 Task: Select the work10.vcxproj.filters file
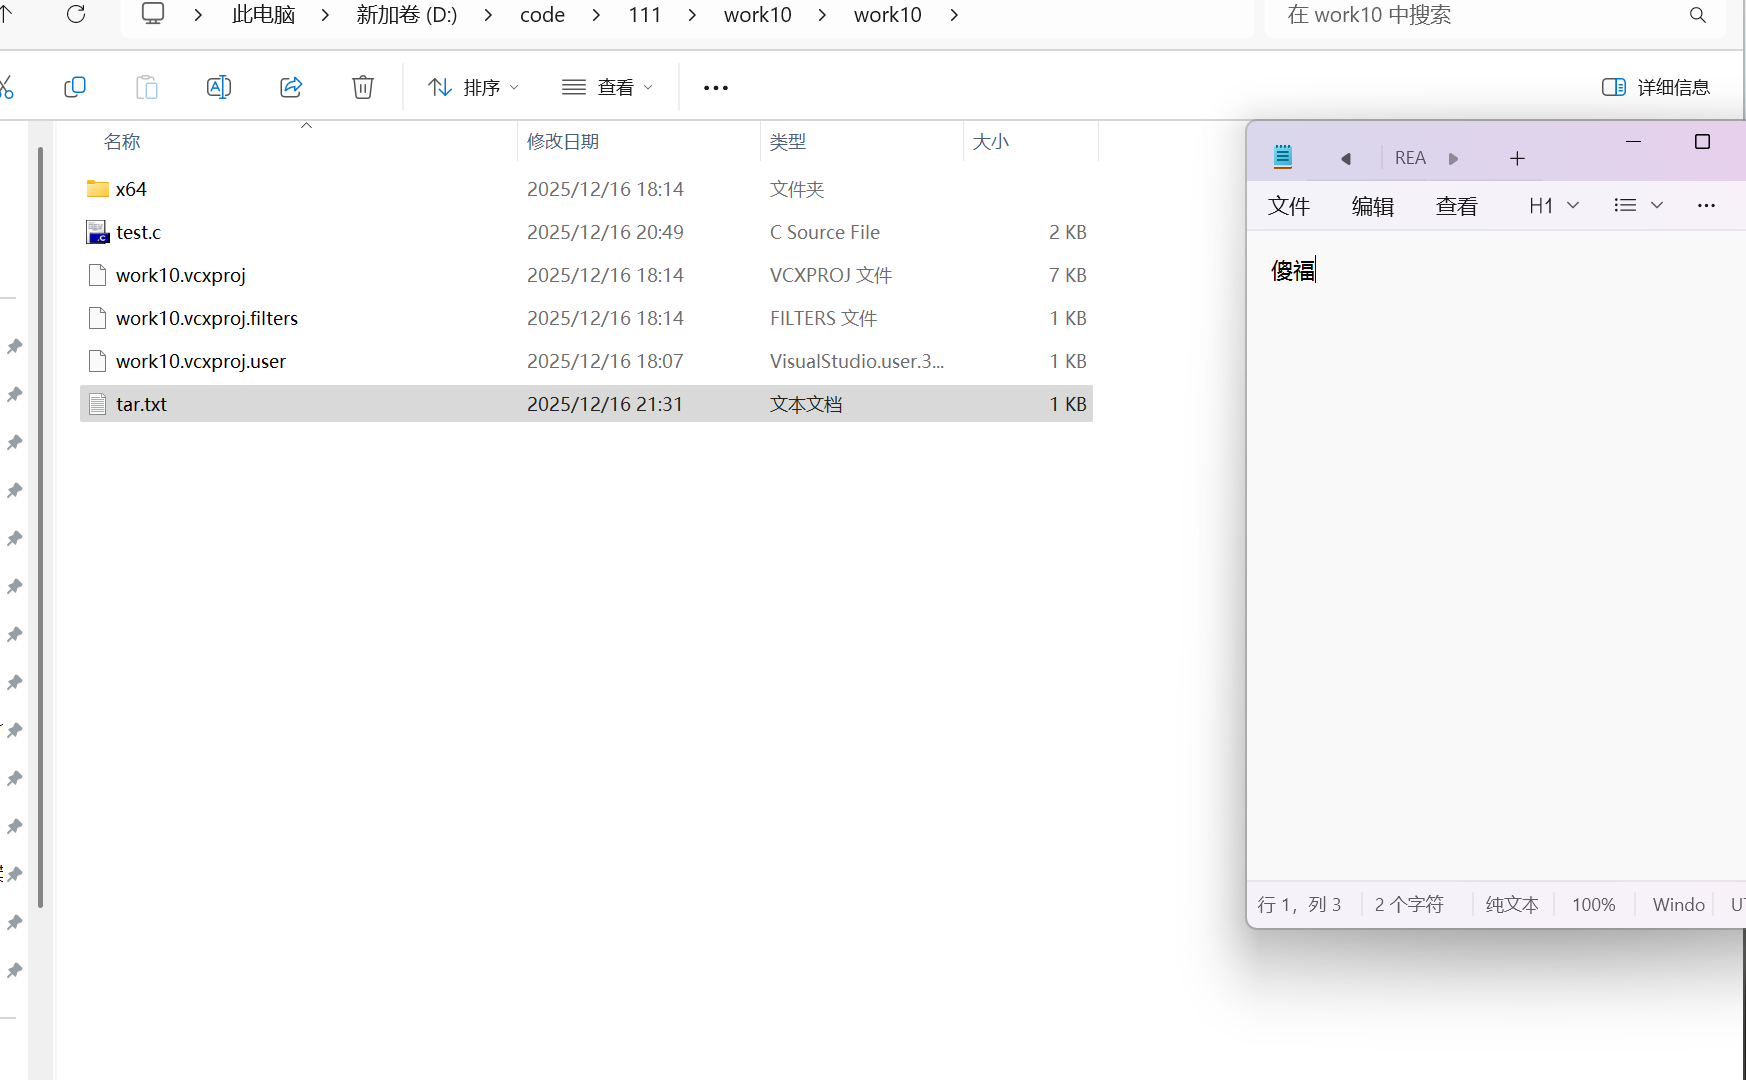(x=207, y=318)
